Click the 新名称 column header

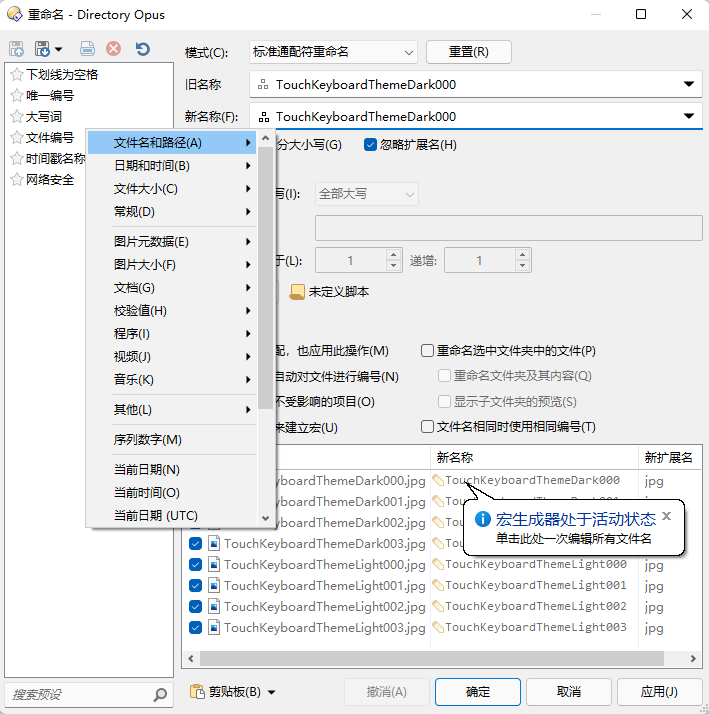tap(534, 457)
